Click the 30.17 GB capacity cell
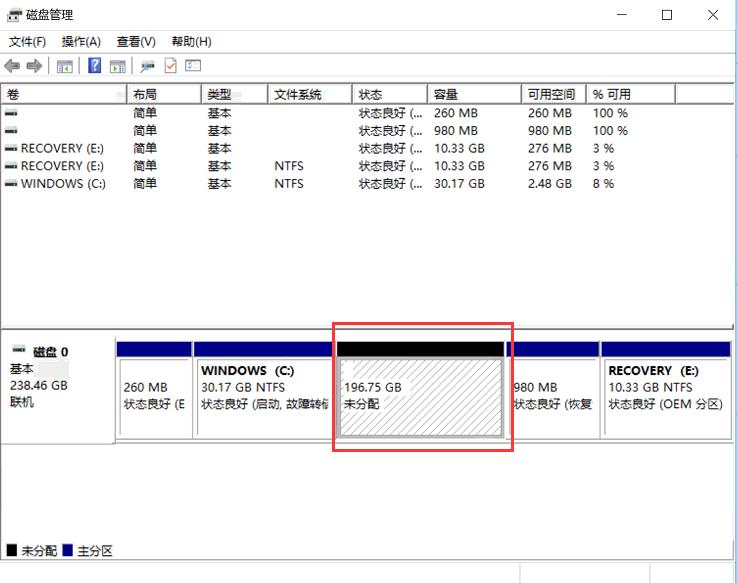The image size is (737, 583). (x=459, y=183)
